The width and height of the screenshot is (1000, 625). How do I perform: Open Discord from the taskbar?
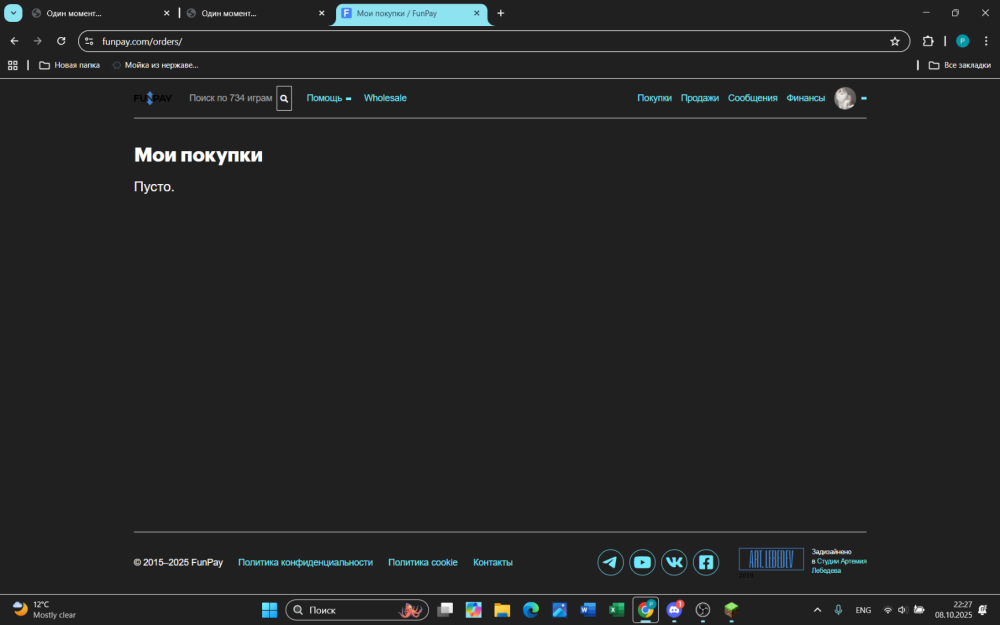[x=674, y=610]
